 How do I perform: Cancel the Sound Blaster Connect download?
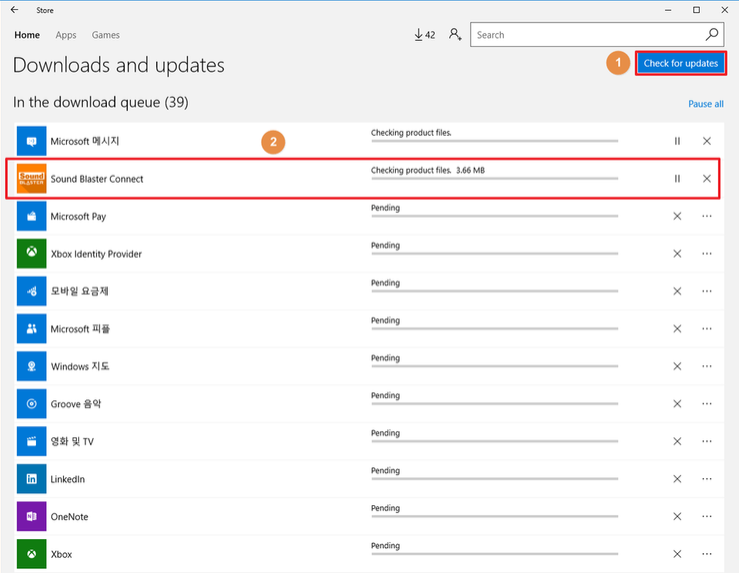tap(707, 179)
